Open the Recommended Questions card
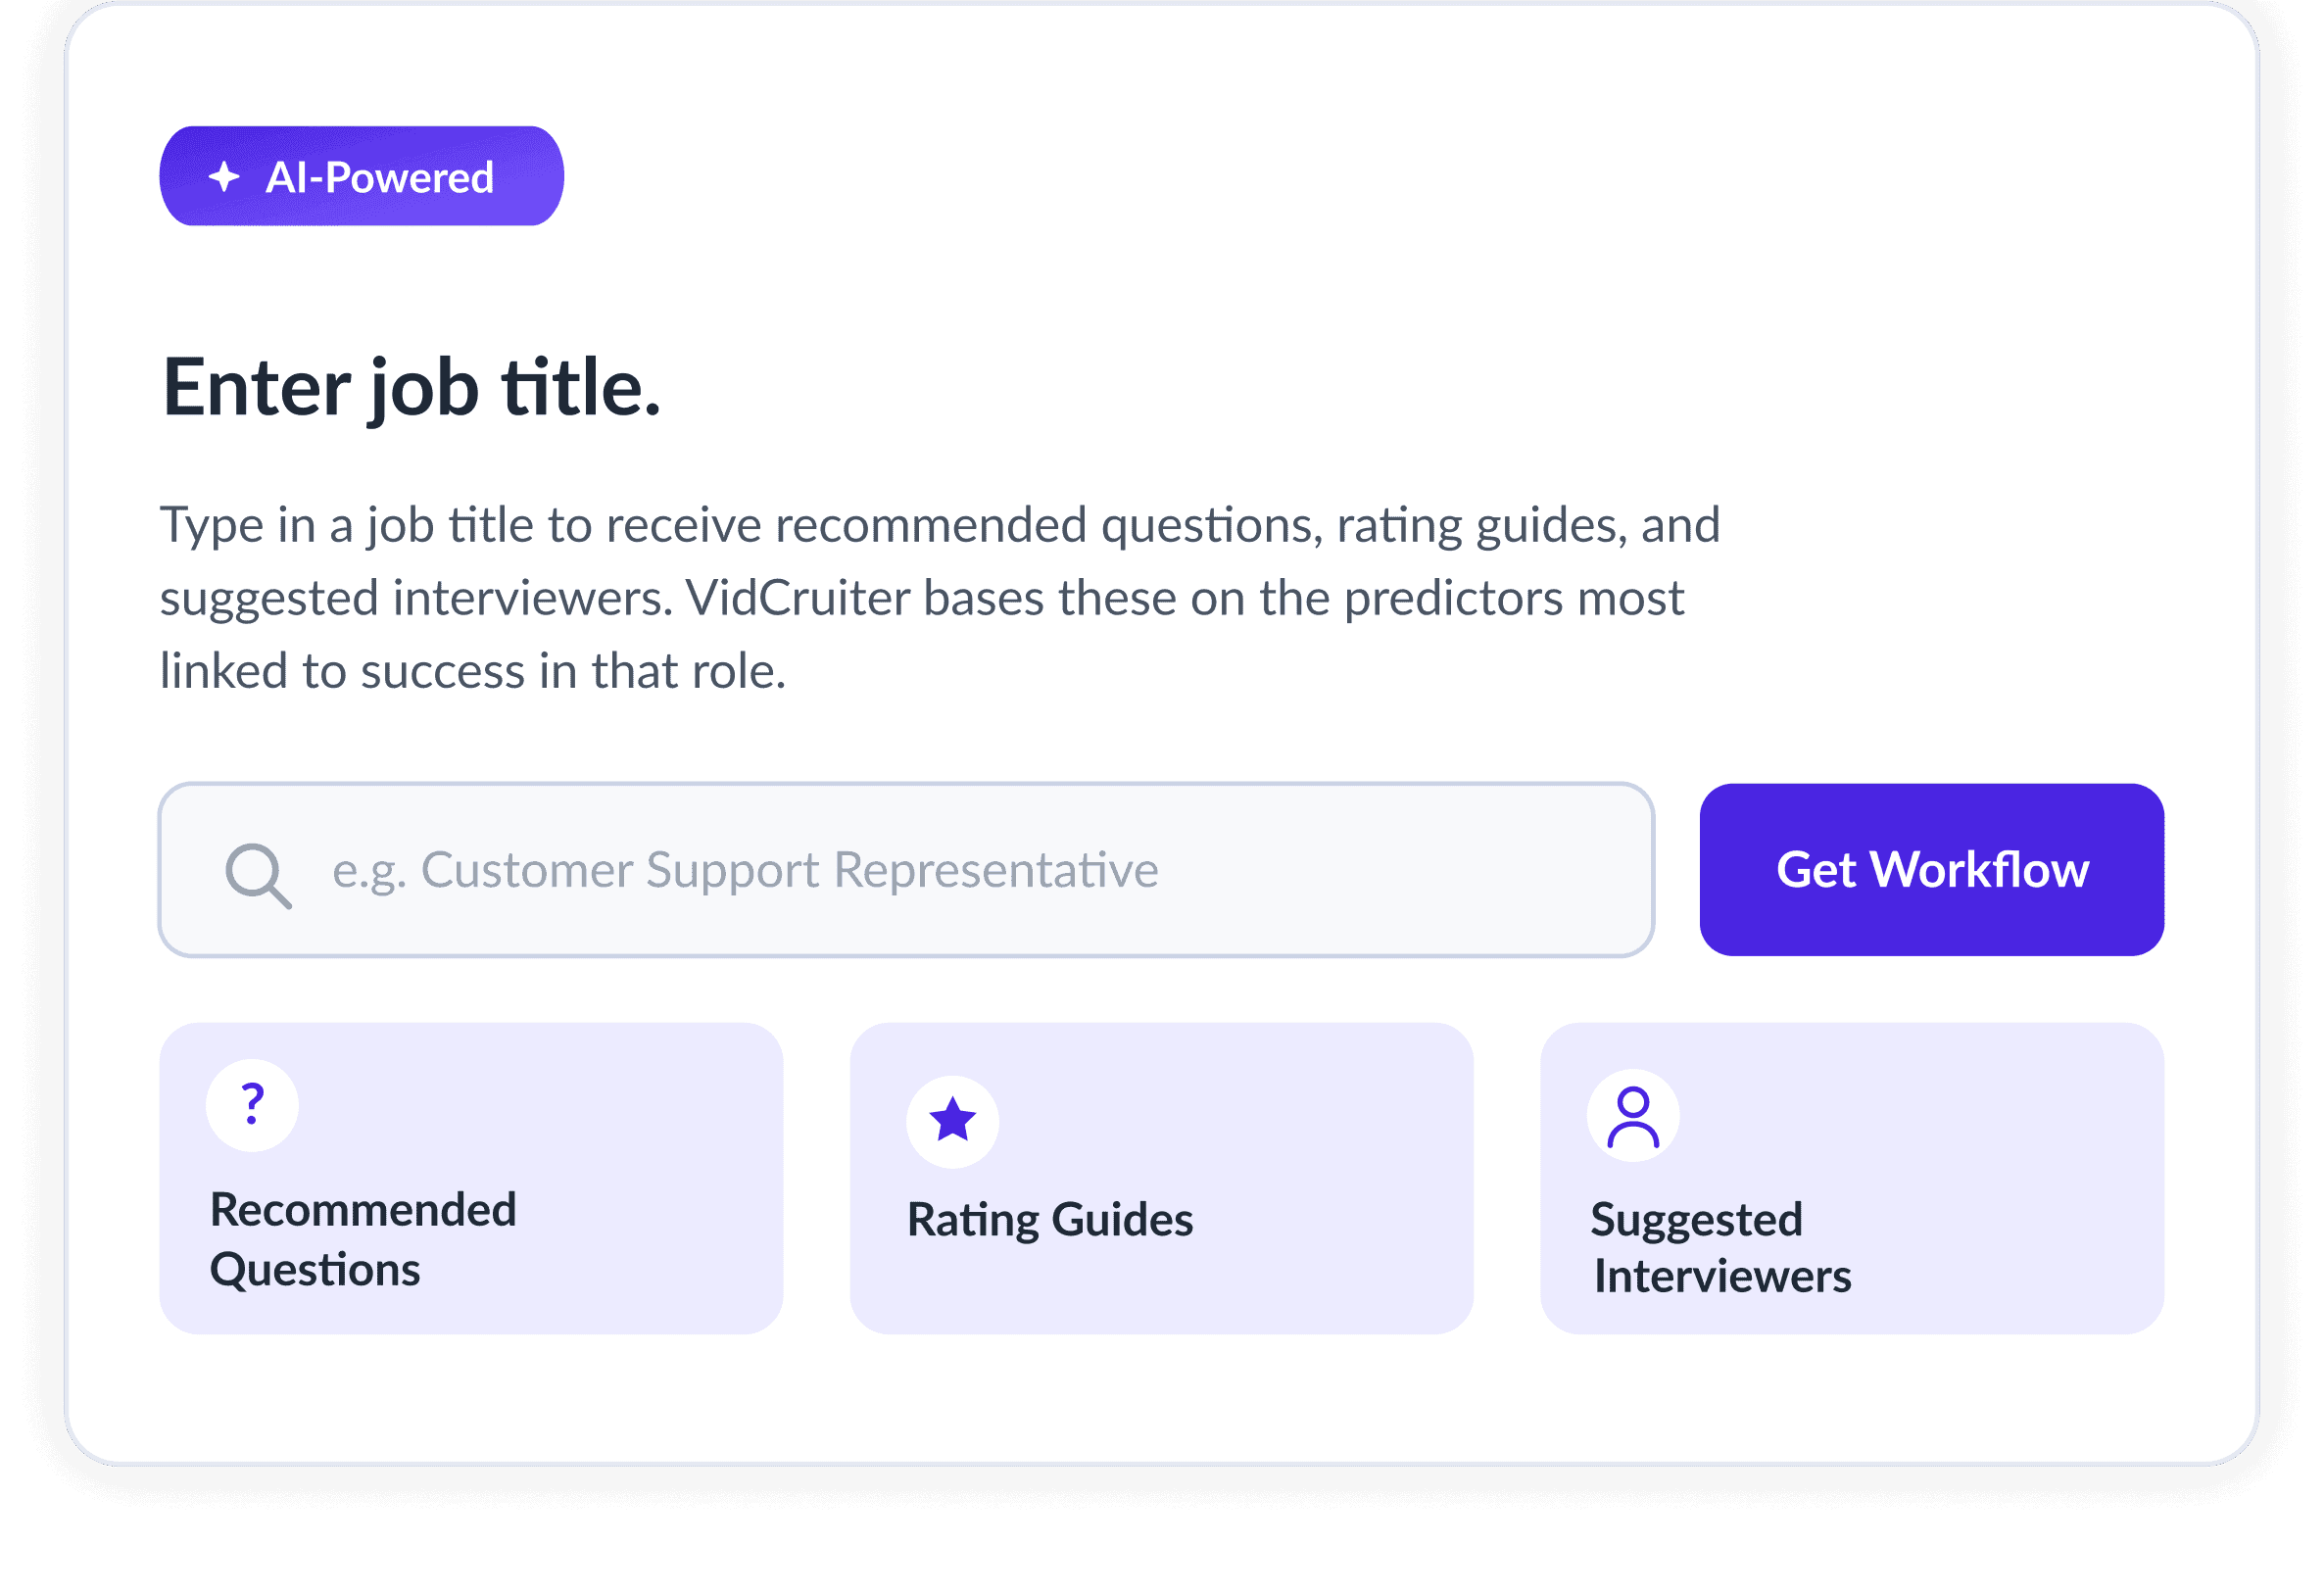Image resolution: width=2324 pixels, height=1594 pixels. pos(471,1178)
